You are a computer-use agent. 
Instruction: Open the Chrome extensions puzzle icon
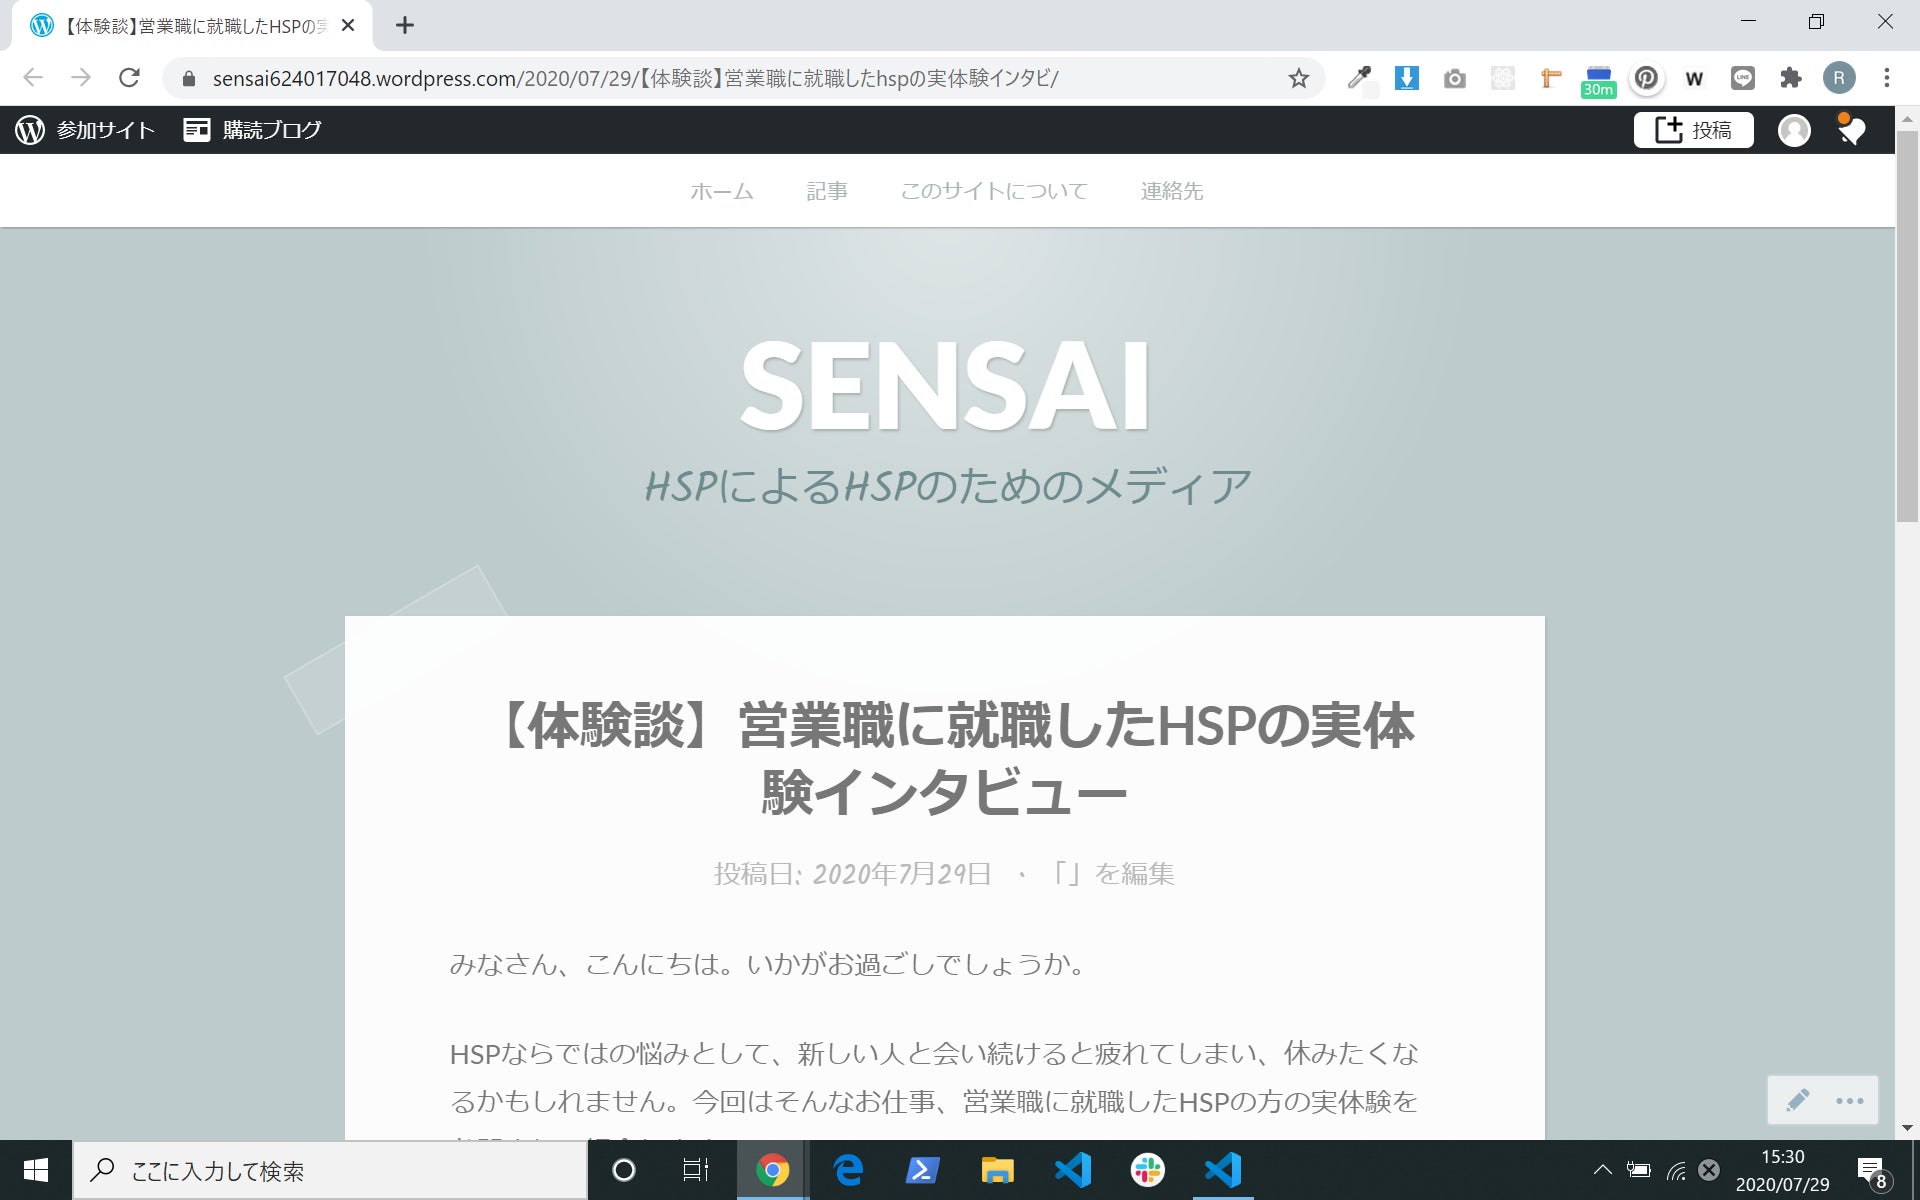(1791, 78)
